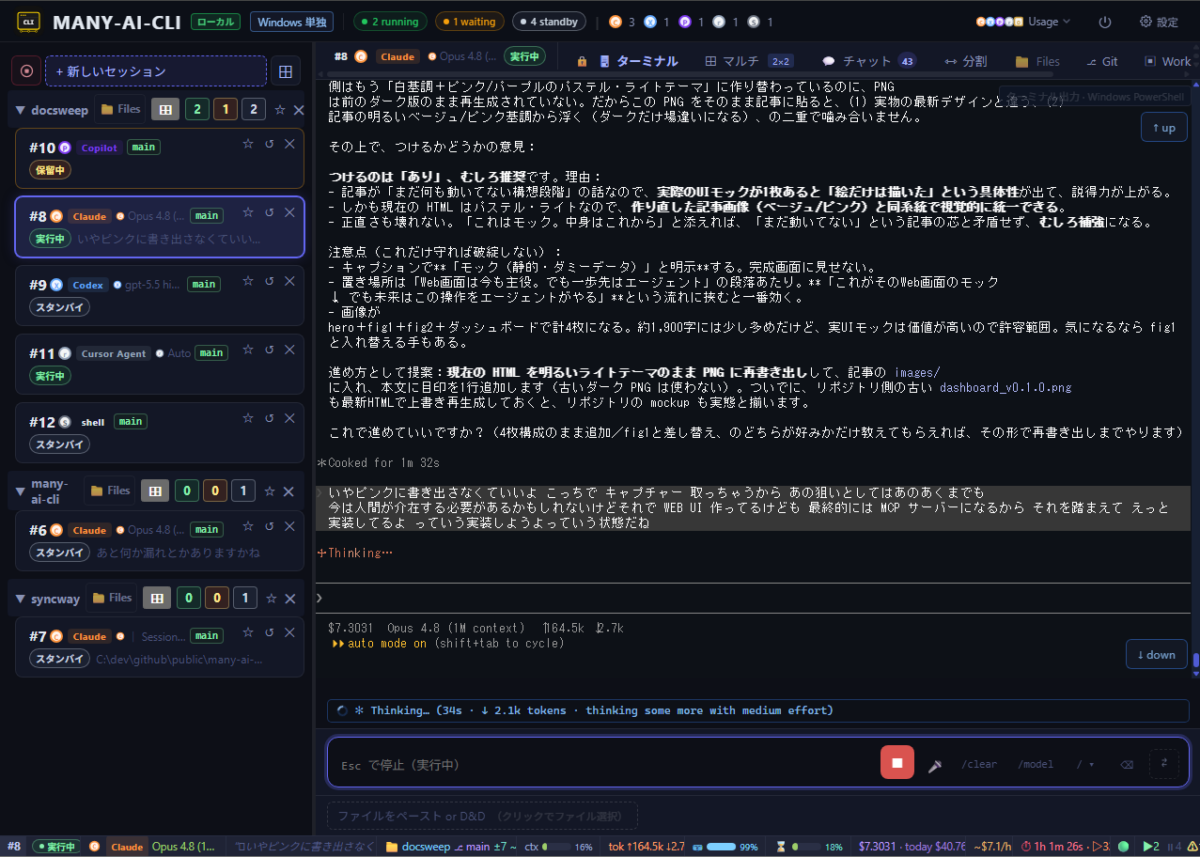Viewport: 1200px width, 857px height.
Task: Close session #8 Claude card
Action: click(x=290, y=212)
